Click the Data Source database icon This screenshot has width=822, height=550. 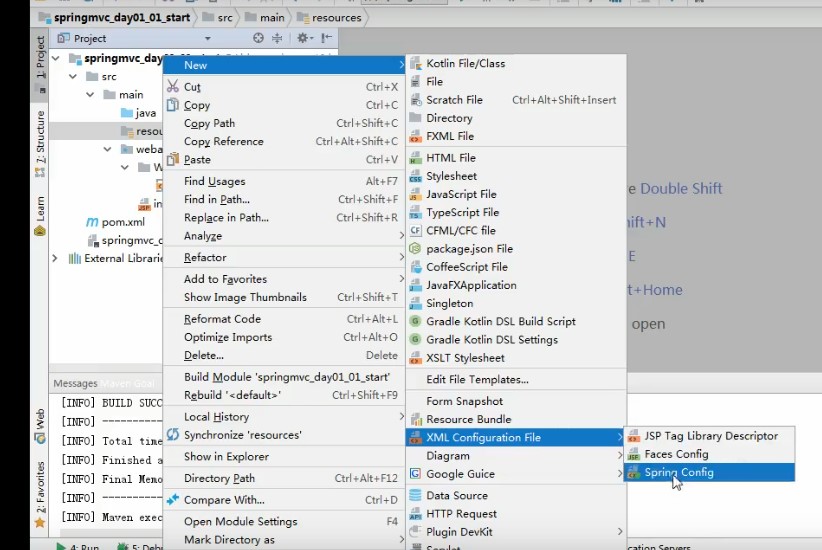(x=415, y=495)
